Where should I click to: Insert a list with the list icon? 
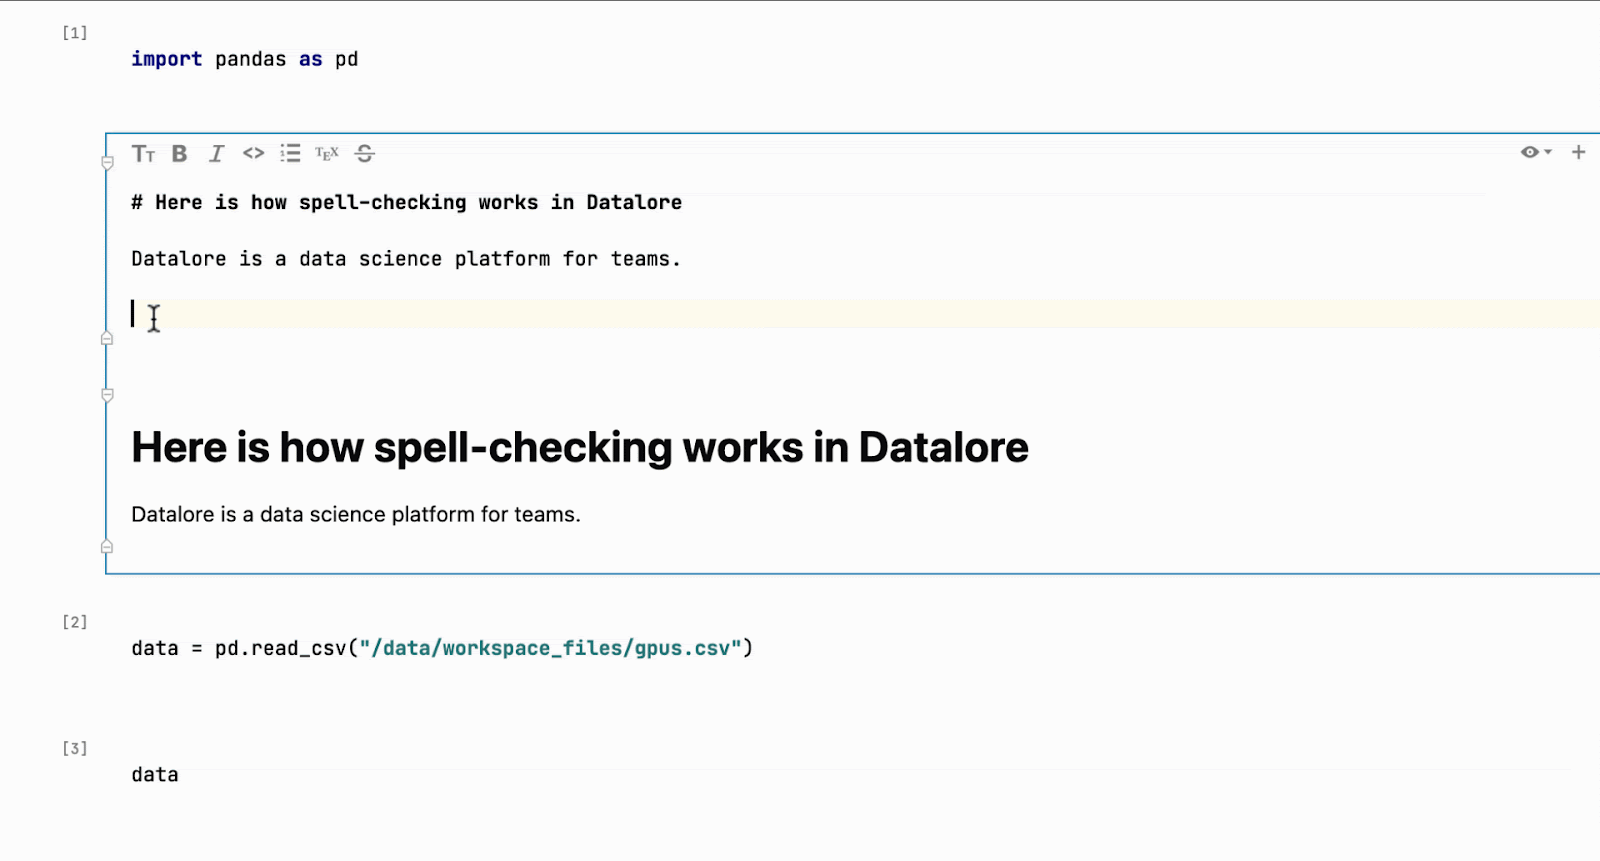pos(290,154)
